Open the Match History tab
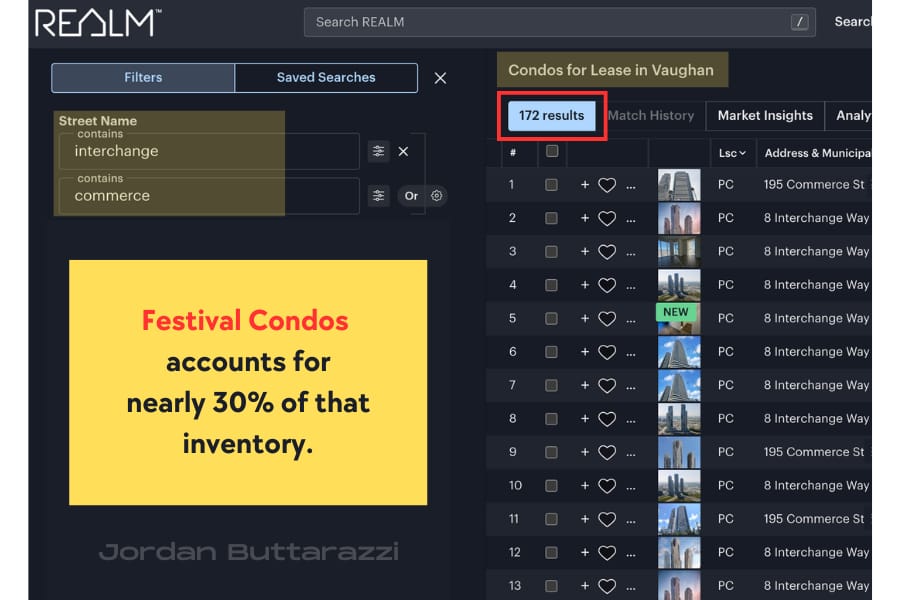Screen dimensions: 900x600 point(651,115)
